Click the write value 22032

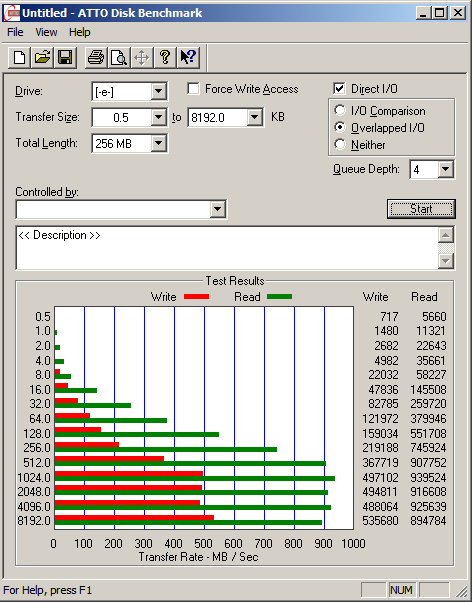point(383,375)
